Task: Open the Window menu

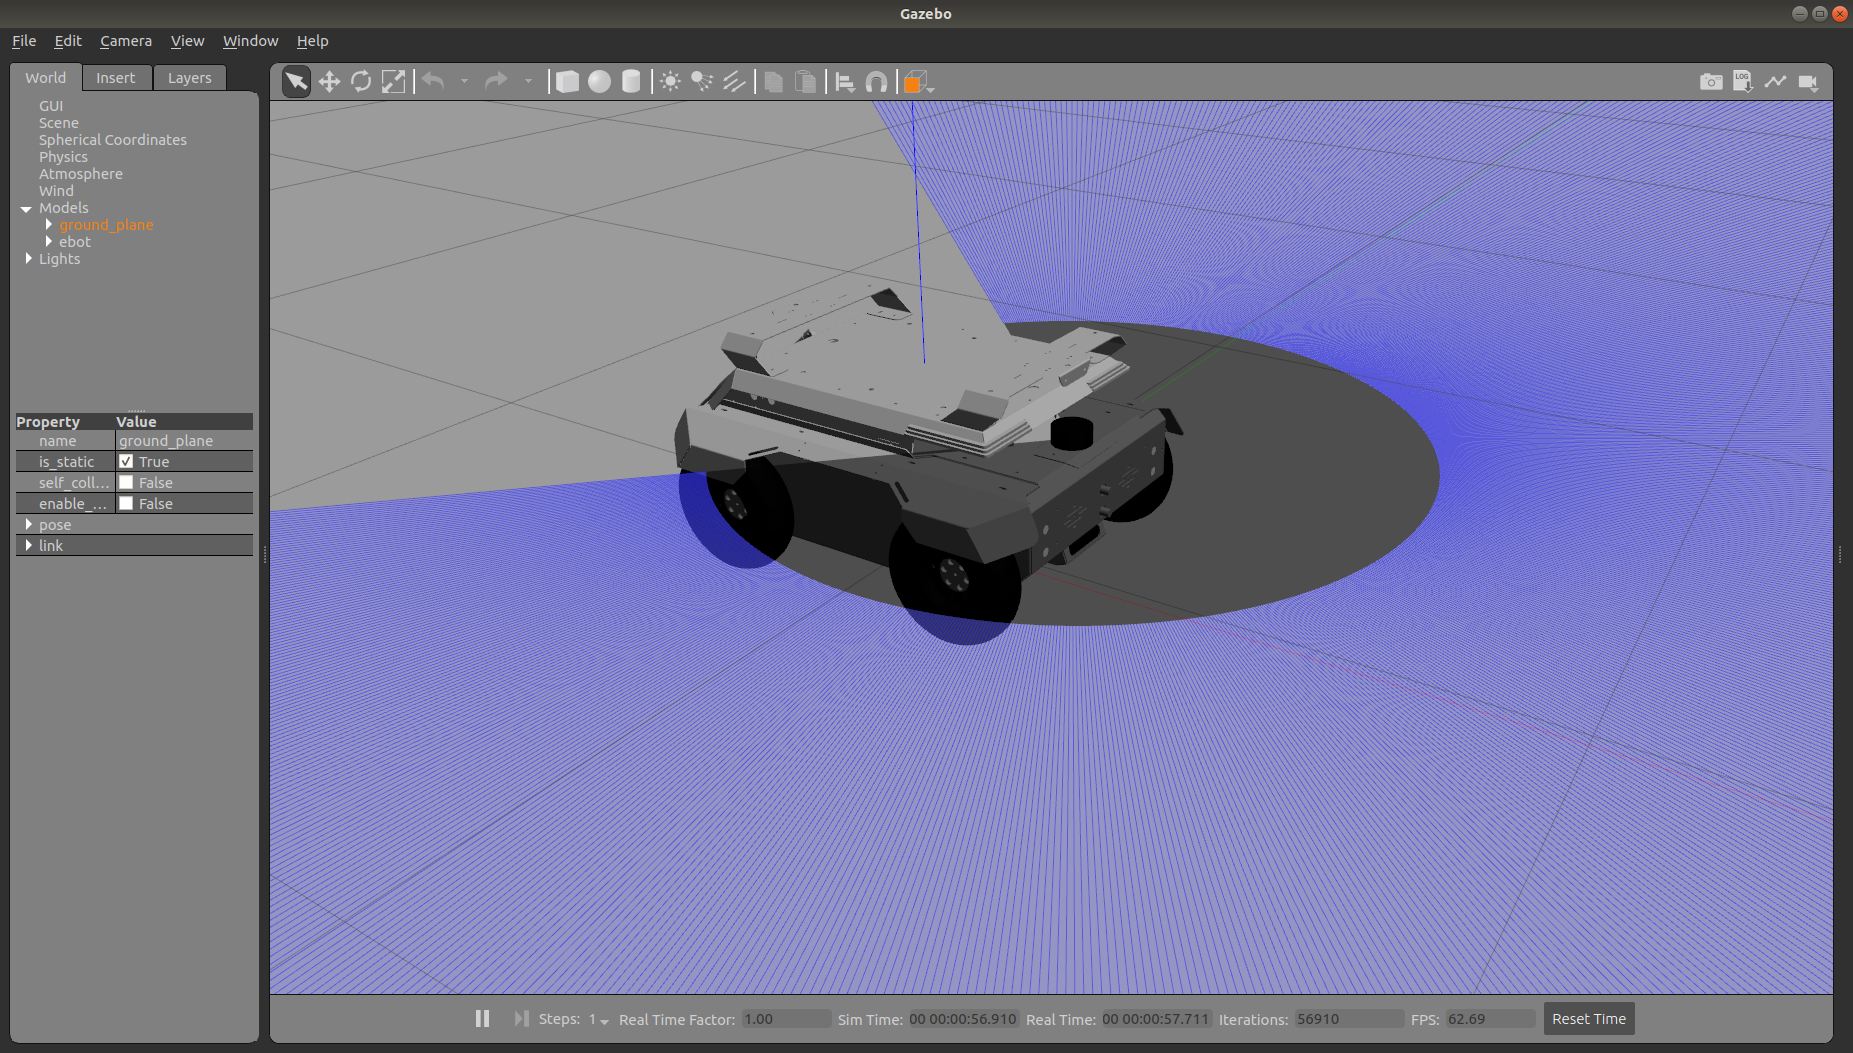Action: click(250, 41)
